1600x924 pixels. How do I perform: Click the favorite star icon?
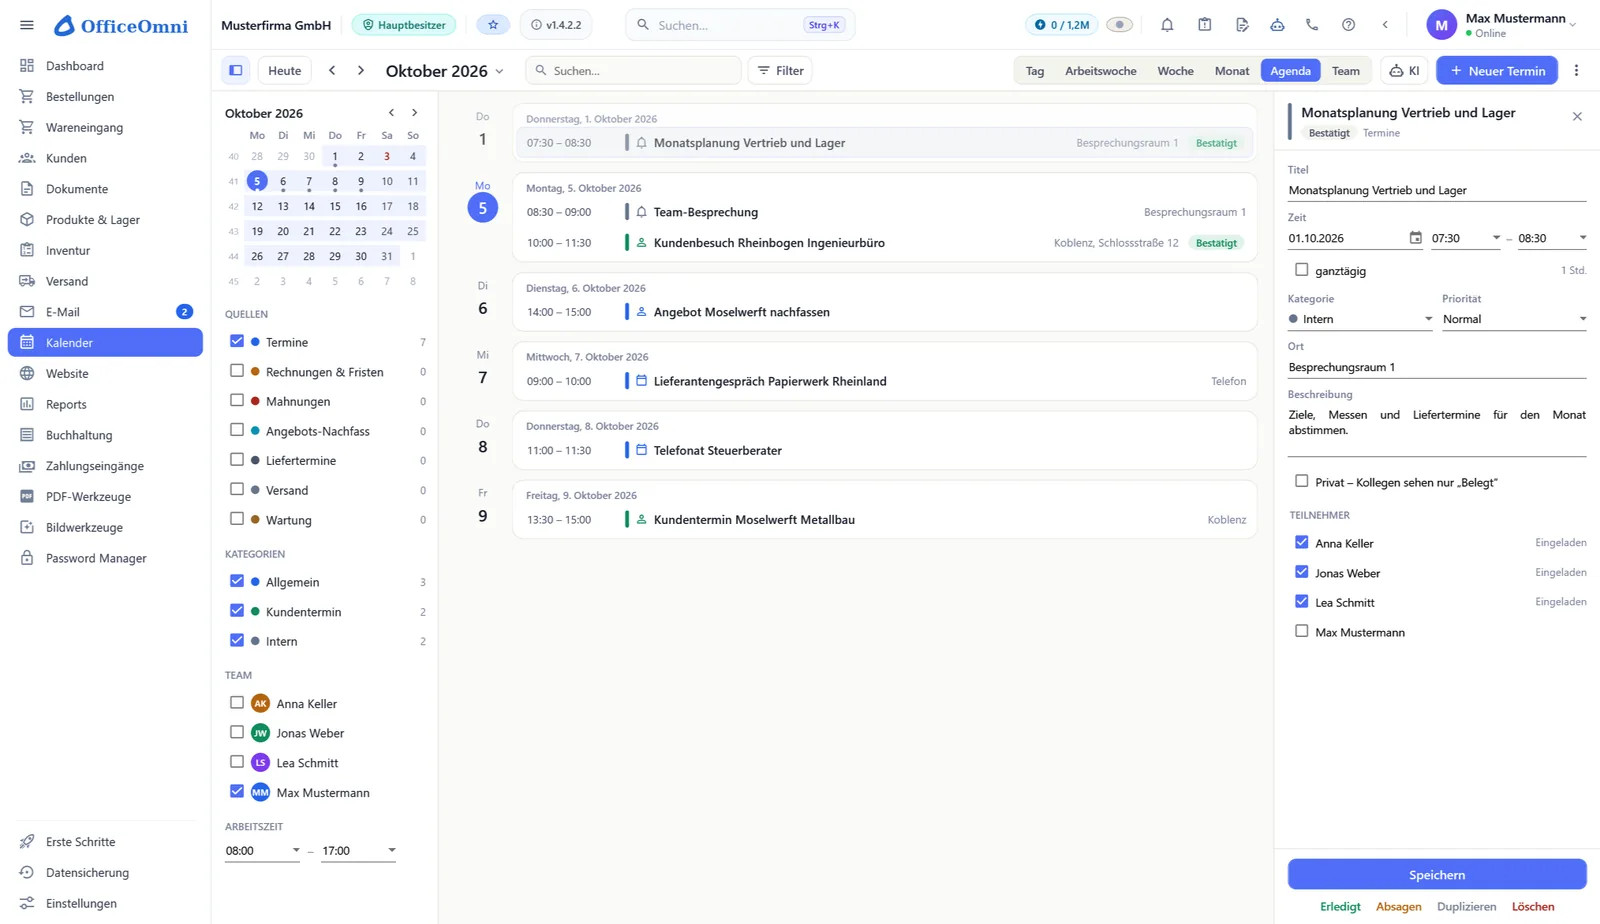493,25
